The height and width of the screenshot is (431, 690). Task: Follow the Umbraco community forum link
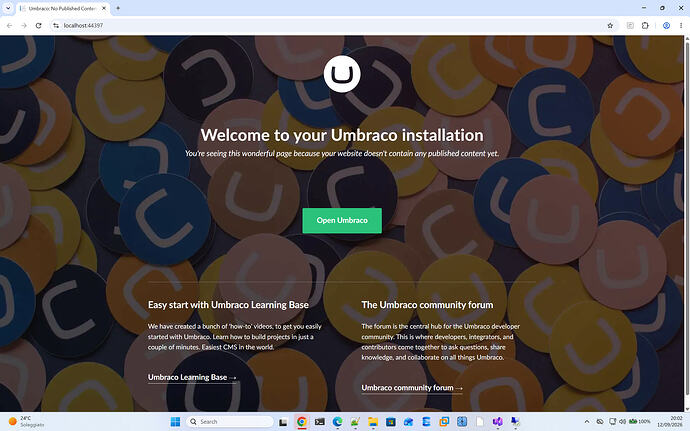(412, 388)
